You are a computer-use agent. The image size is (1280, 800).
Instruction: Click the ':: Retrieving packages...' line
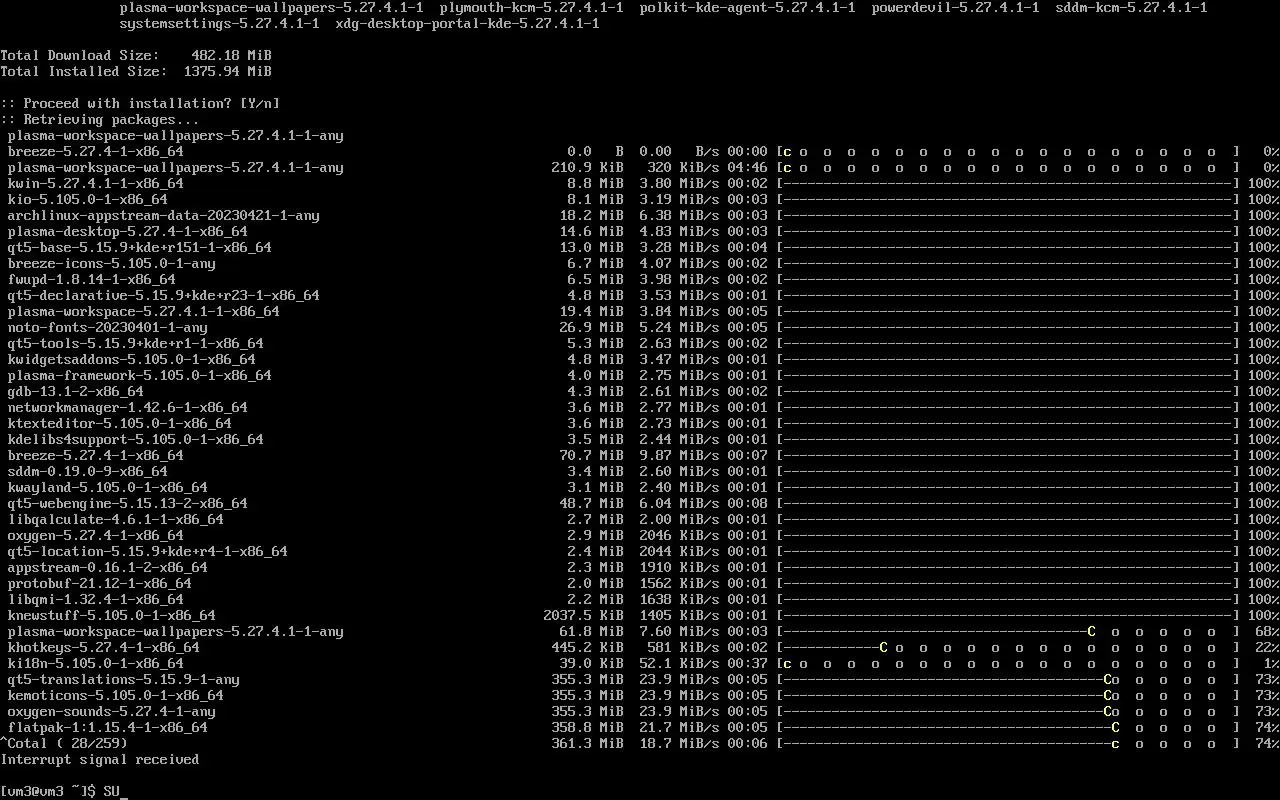pyautogui.click(x=100, y=120)
